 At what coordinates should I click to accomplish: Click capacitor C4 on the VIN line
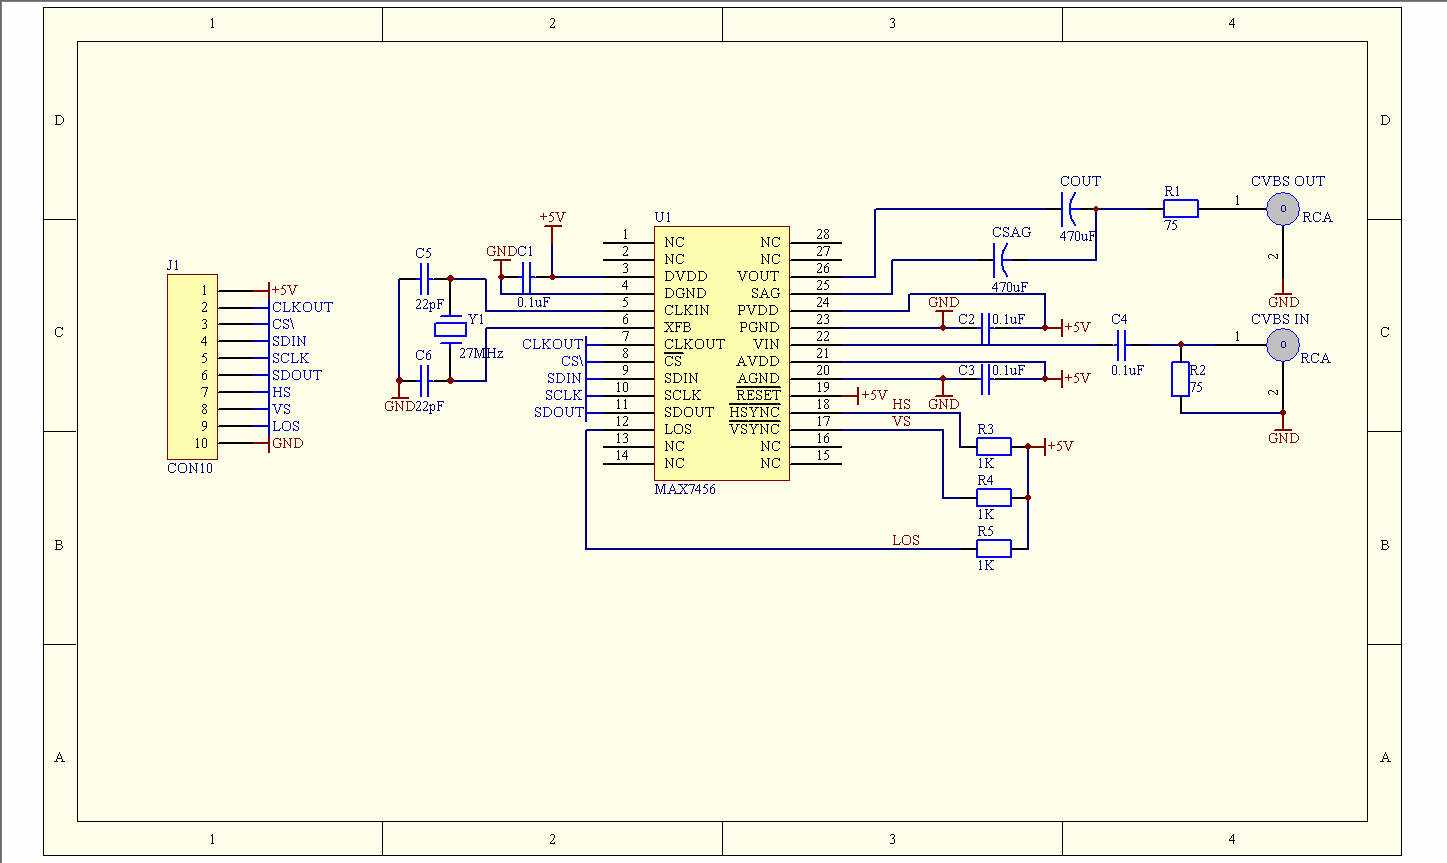(1121, 345)
